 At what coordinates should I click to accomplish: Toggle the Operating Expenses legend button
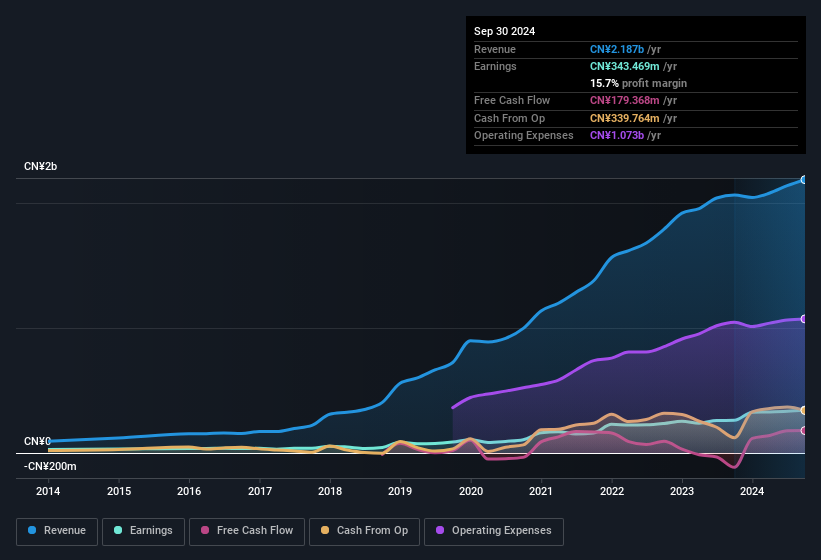pyautogui.click(x=493, y=531)
